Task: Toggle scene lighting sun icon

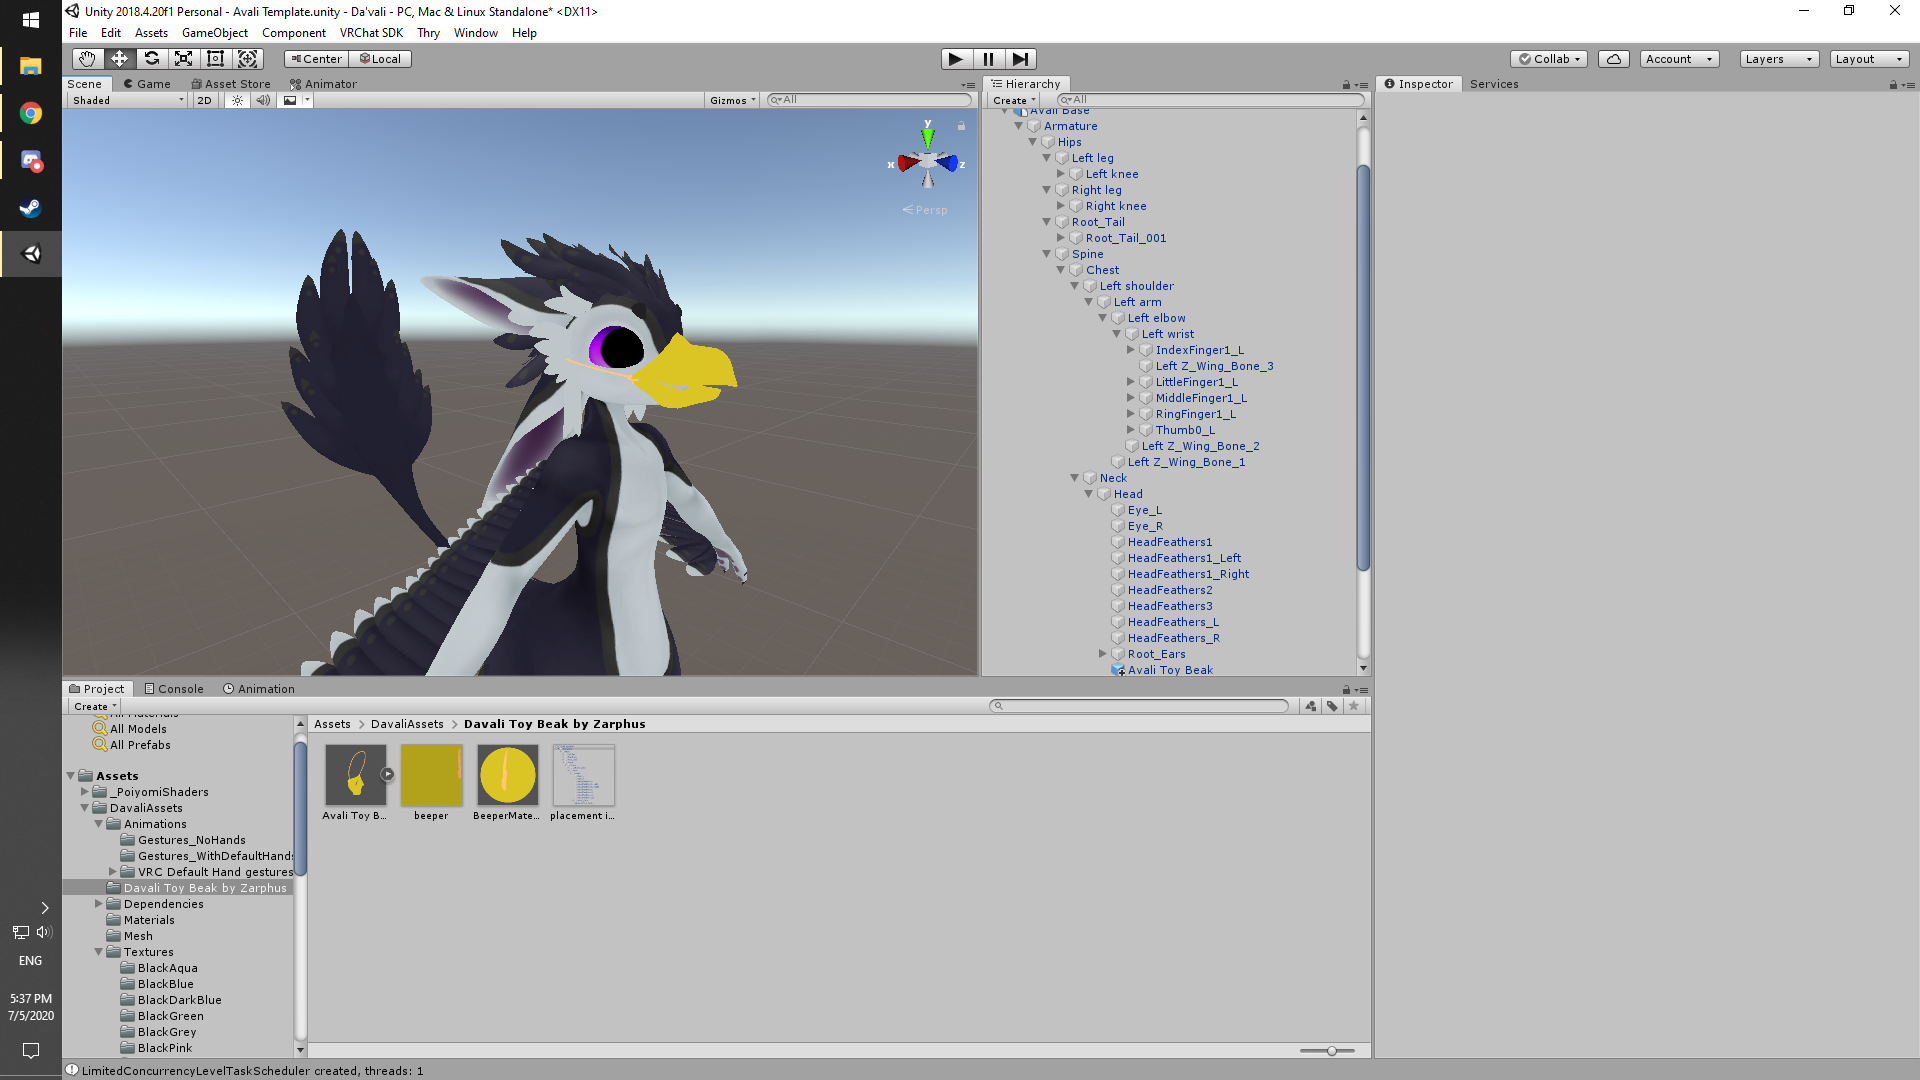Action: (x=237, y=100)
